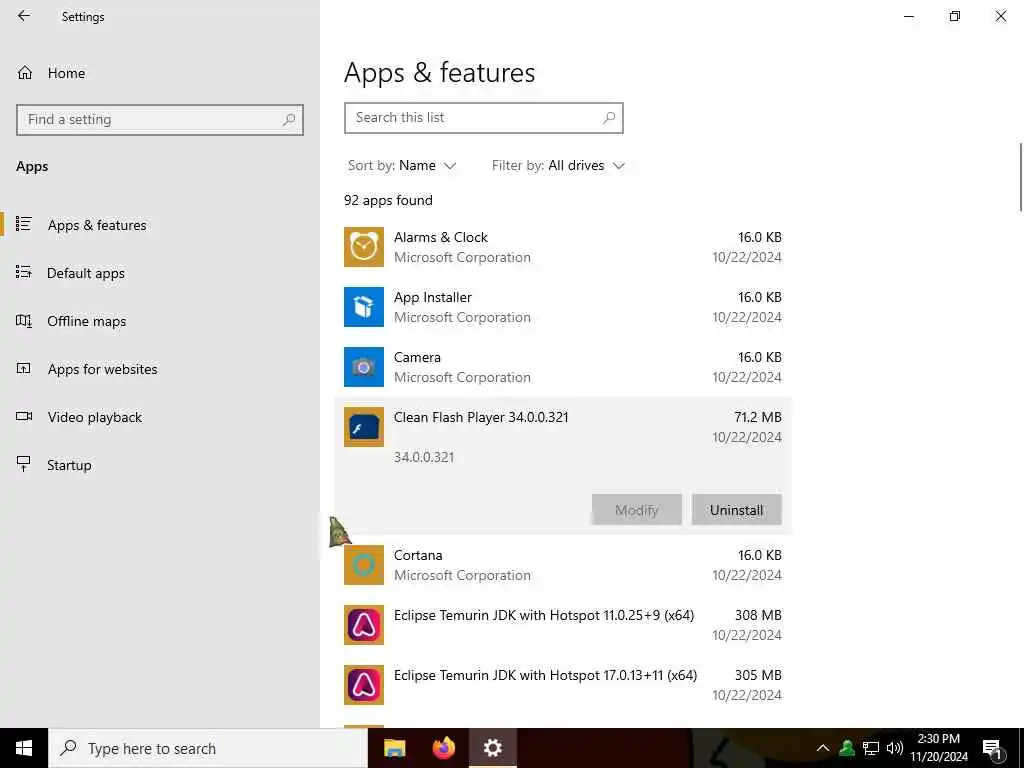
Task: Go to Video playback page
Action: pos(160,417)
